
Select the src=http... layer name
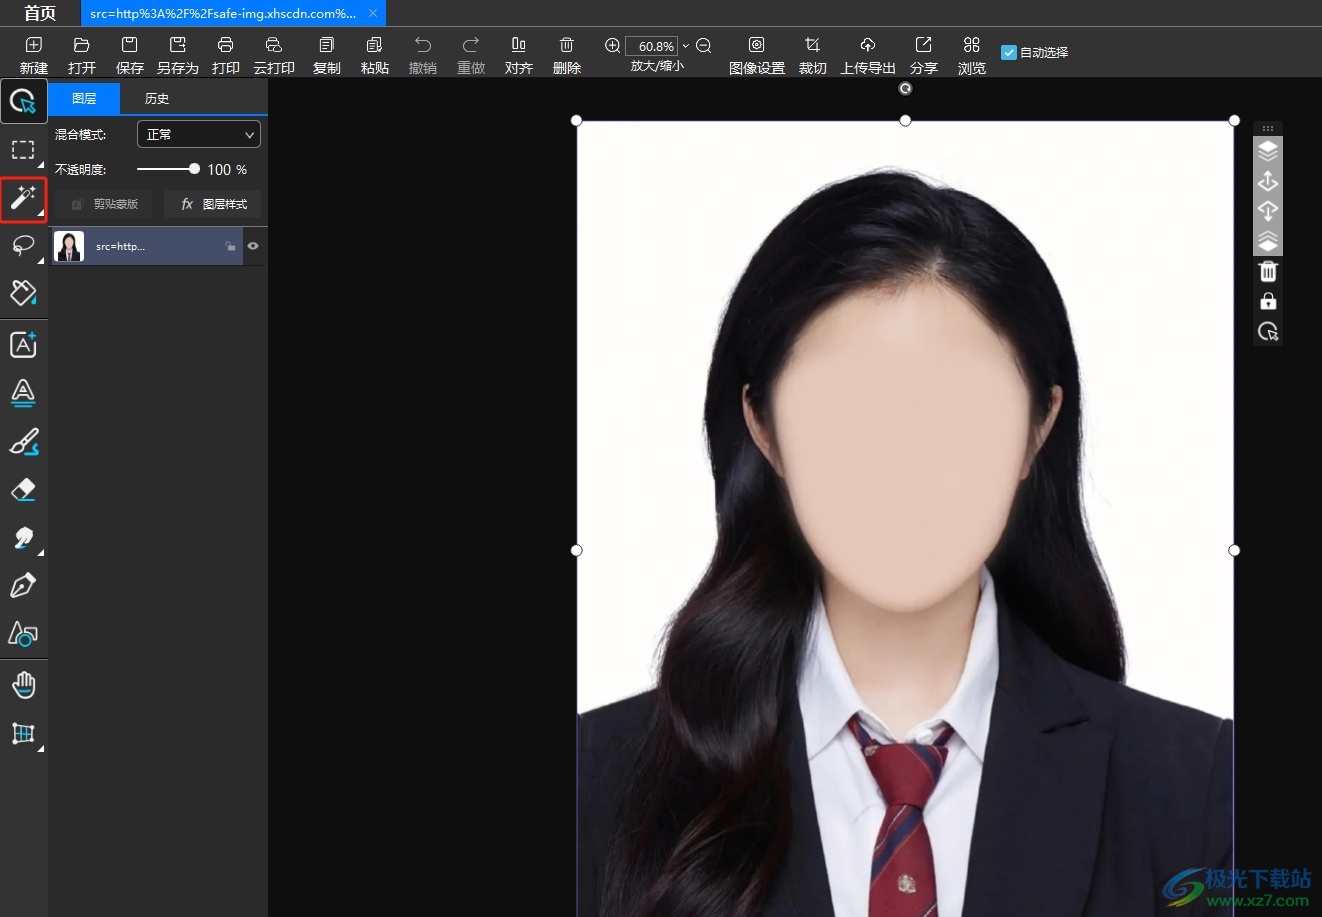point(120,246)
